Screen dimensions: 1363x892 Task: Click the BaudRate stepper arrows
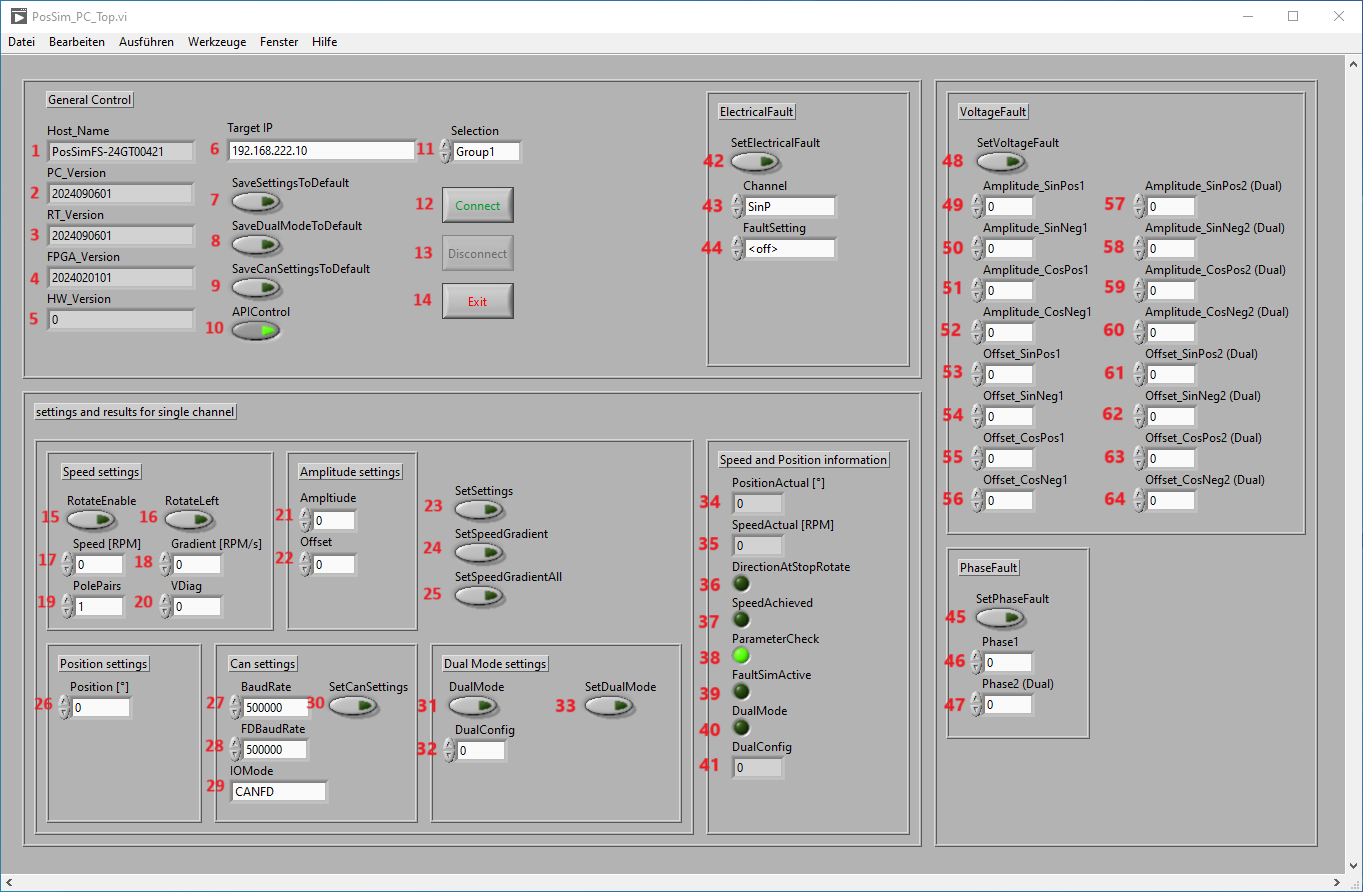235,708
